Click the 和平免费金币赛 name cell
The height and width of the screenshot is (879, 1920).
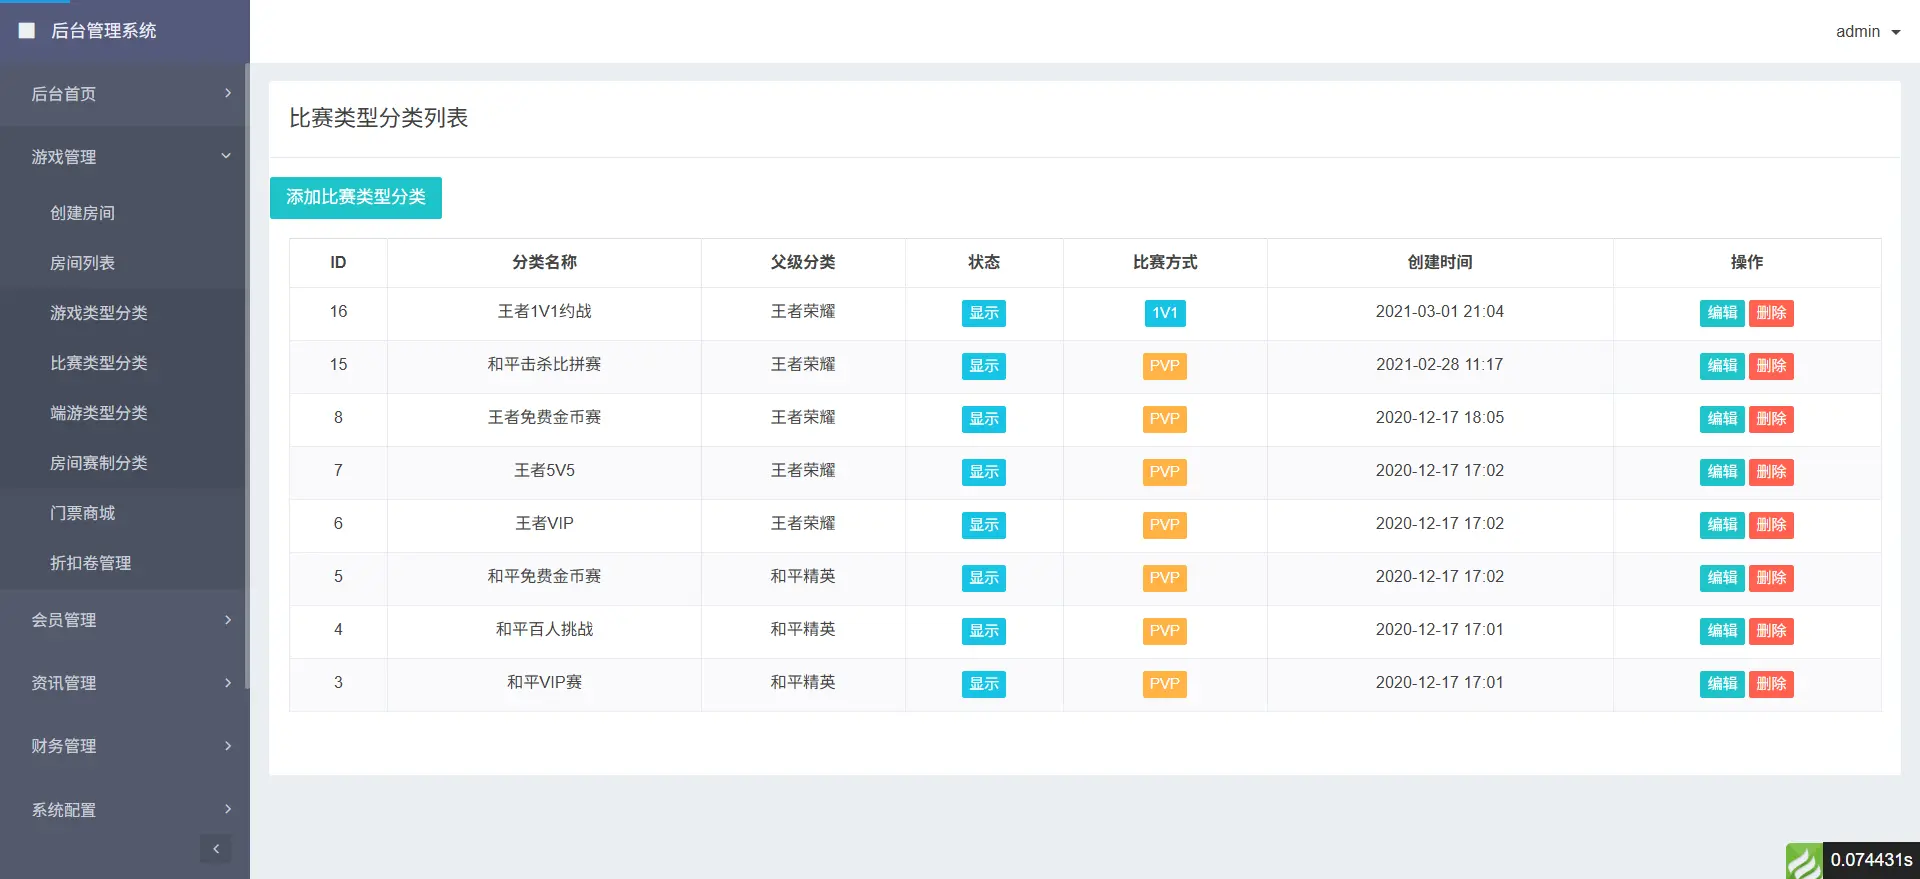click(544, 577)
